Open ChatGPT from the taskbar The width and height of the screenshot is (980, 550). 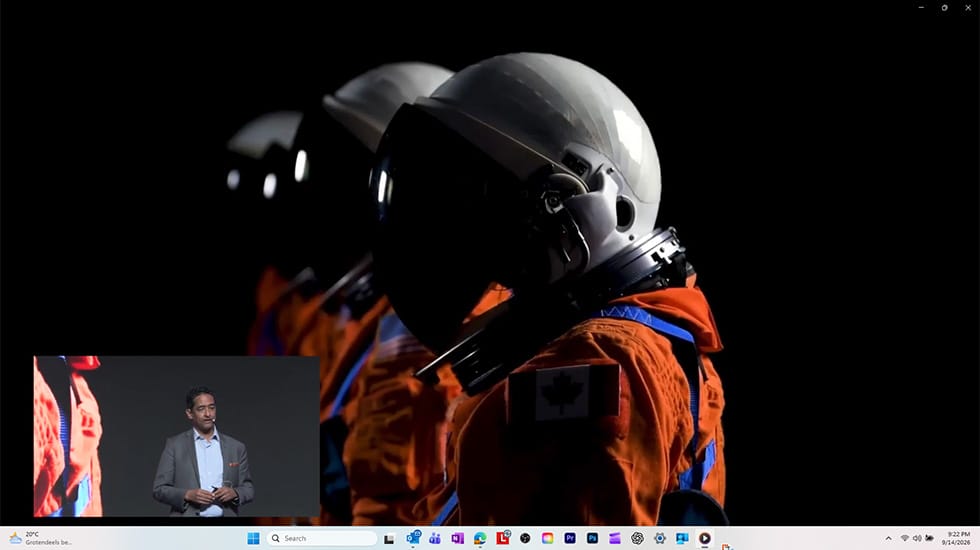pyautogui.click(x=637, y=538)
